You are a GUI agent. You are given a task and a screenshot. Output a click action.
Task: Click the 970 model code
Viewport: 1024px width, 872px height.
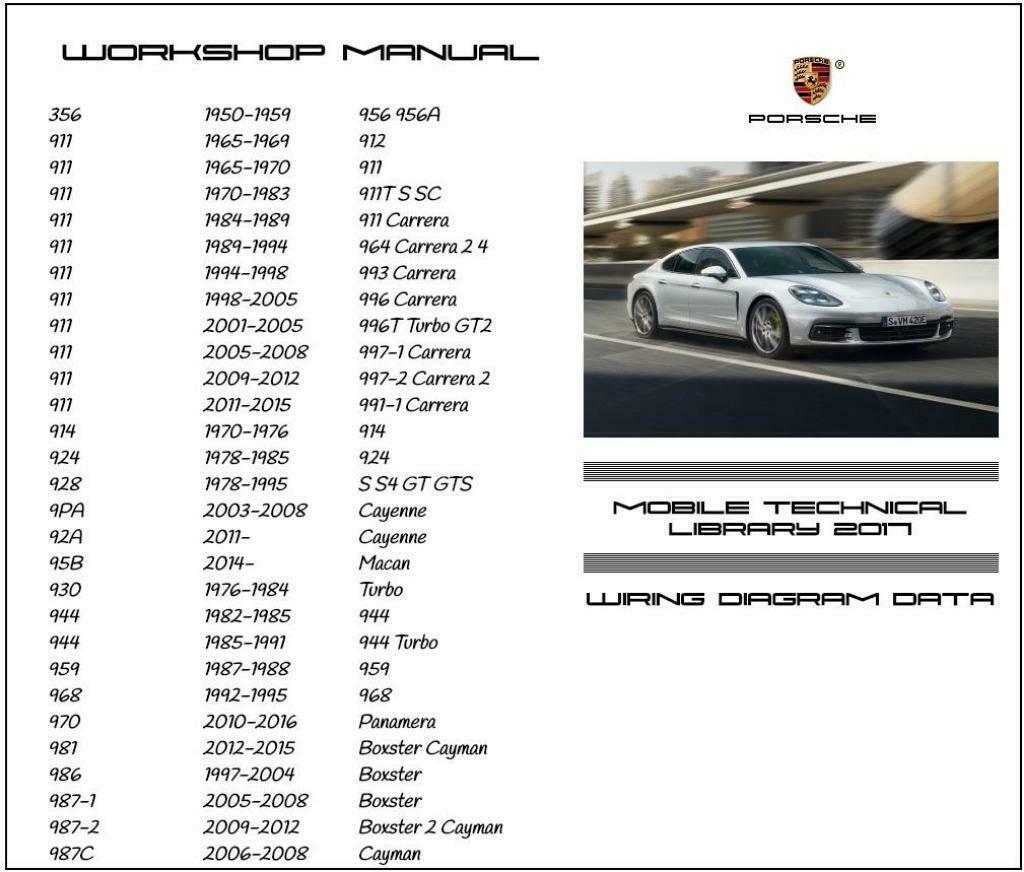pos(65,722)
